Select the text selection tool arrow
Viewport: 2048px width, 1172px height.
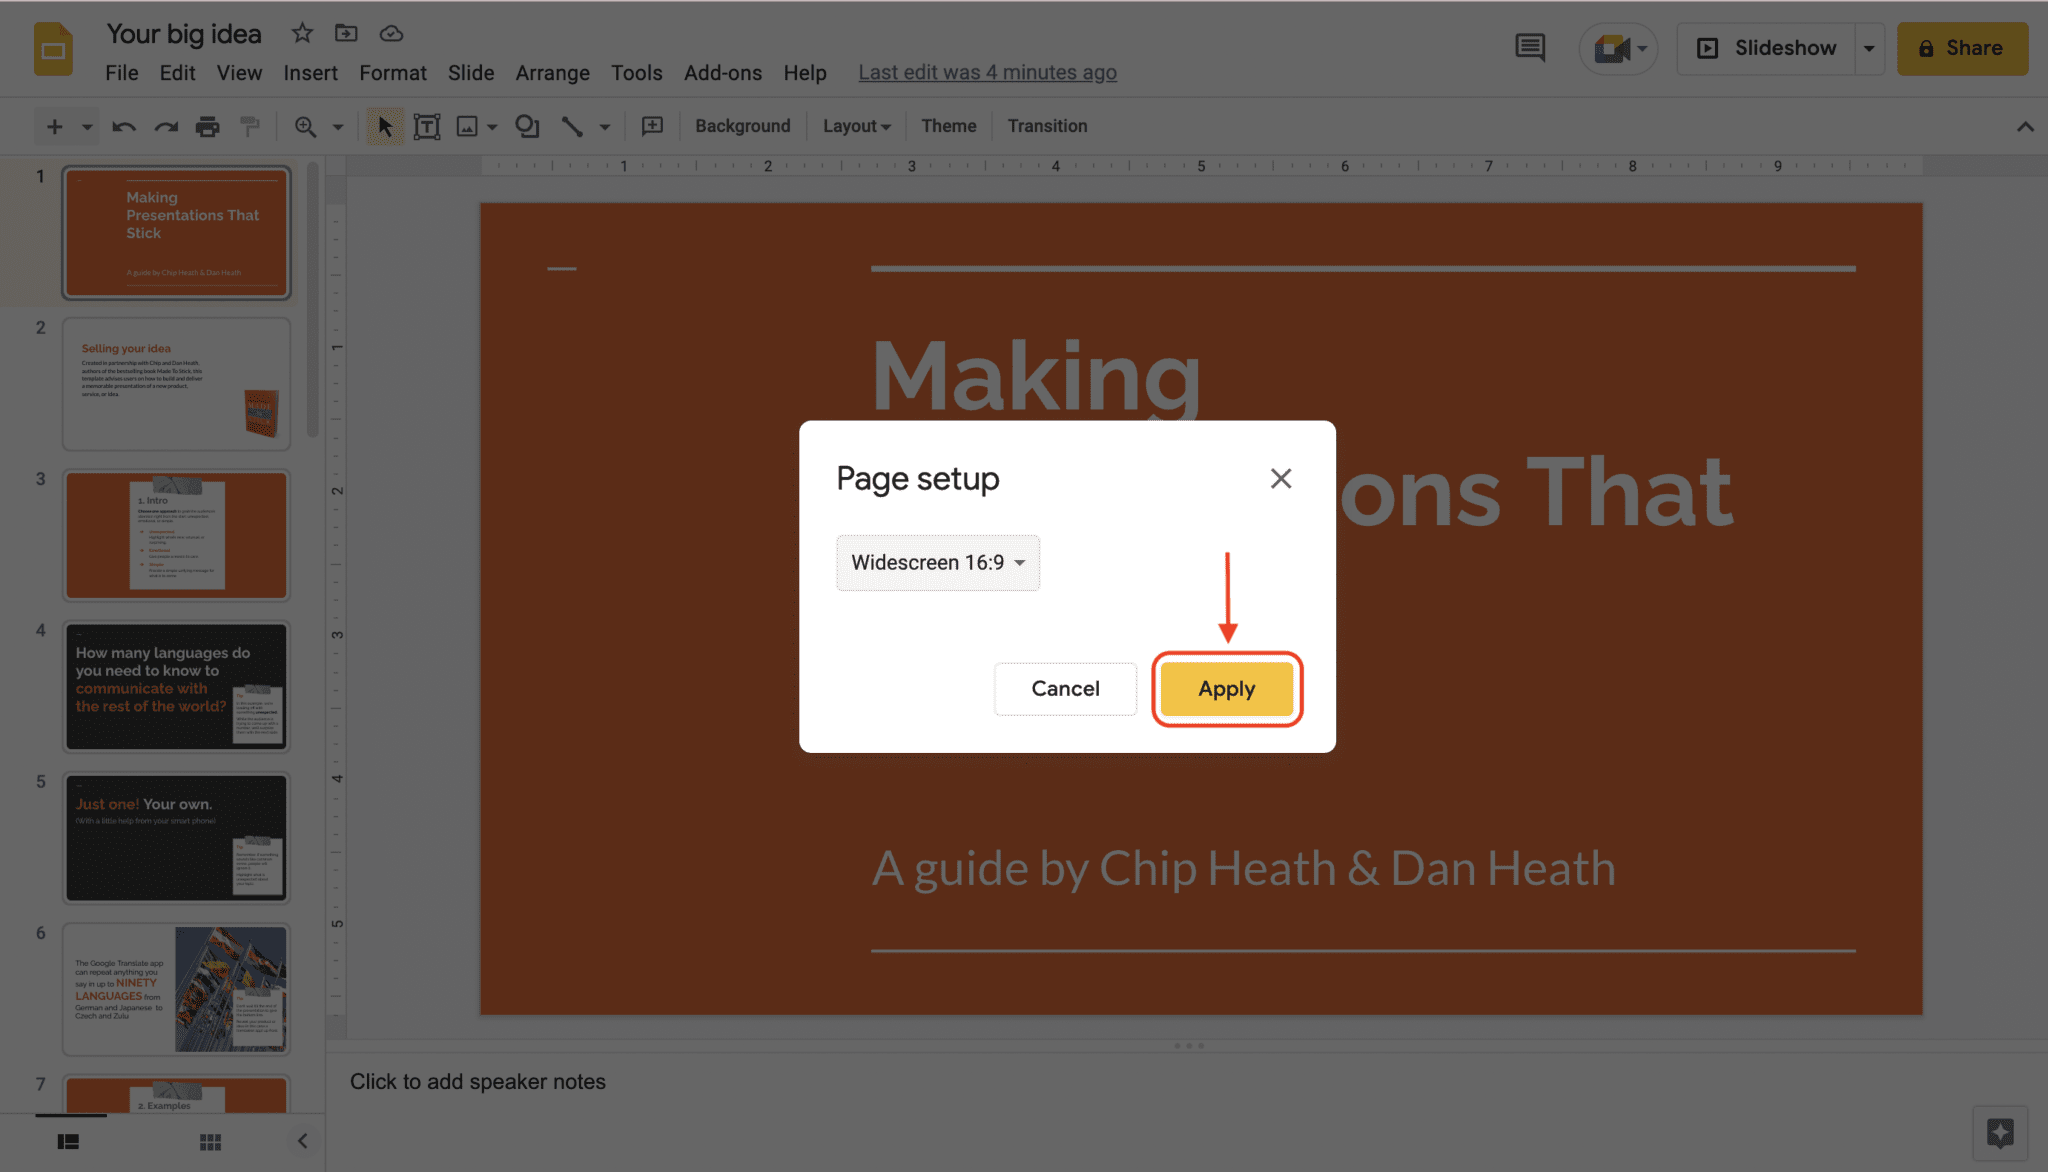coord(383,125)
